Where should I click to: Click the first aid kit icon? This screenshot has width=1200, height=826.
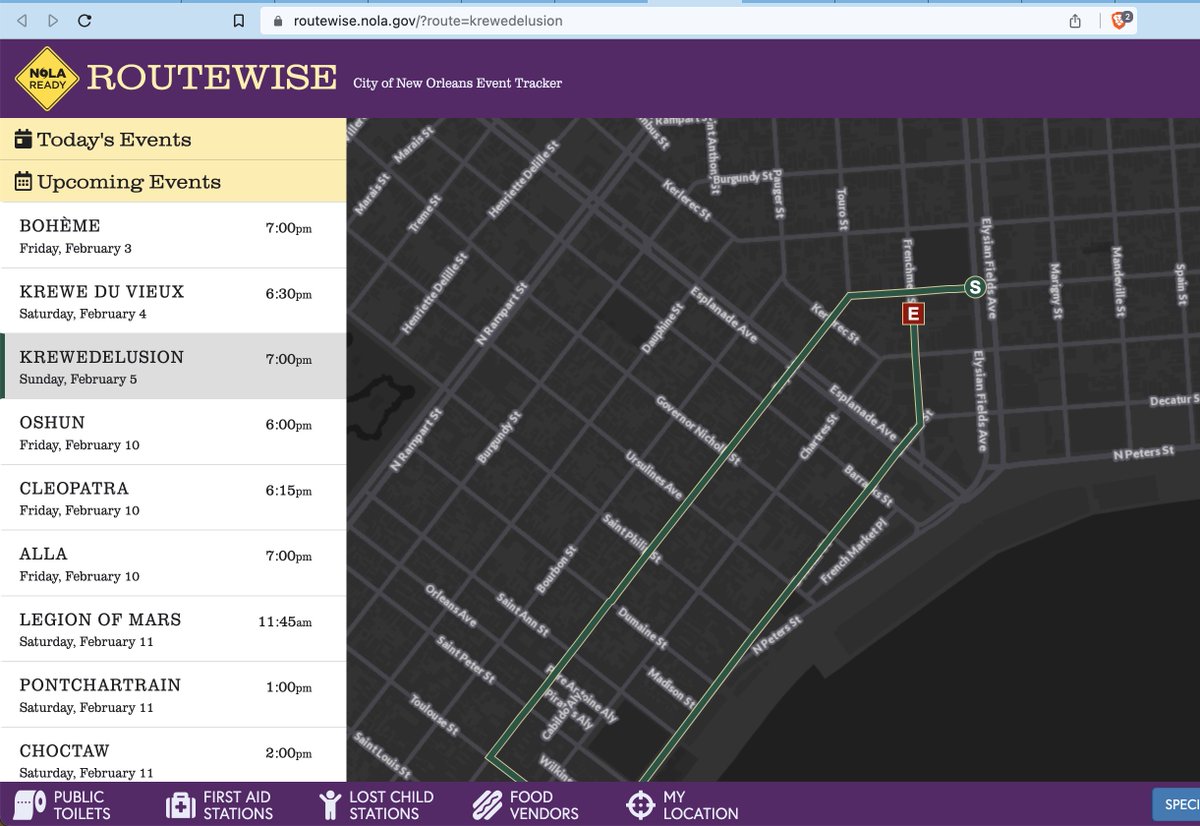(180, 805)
